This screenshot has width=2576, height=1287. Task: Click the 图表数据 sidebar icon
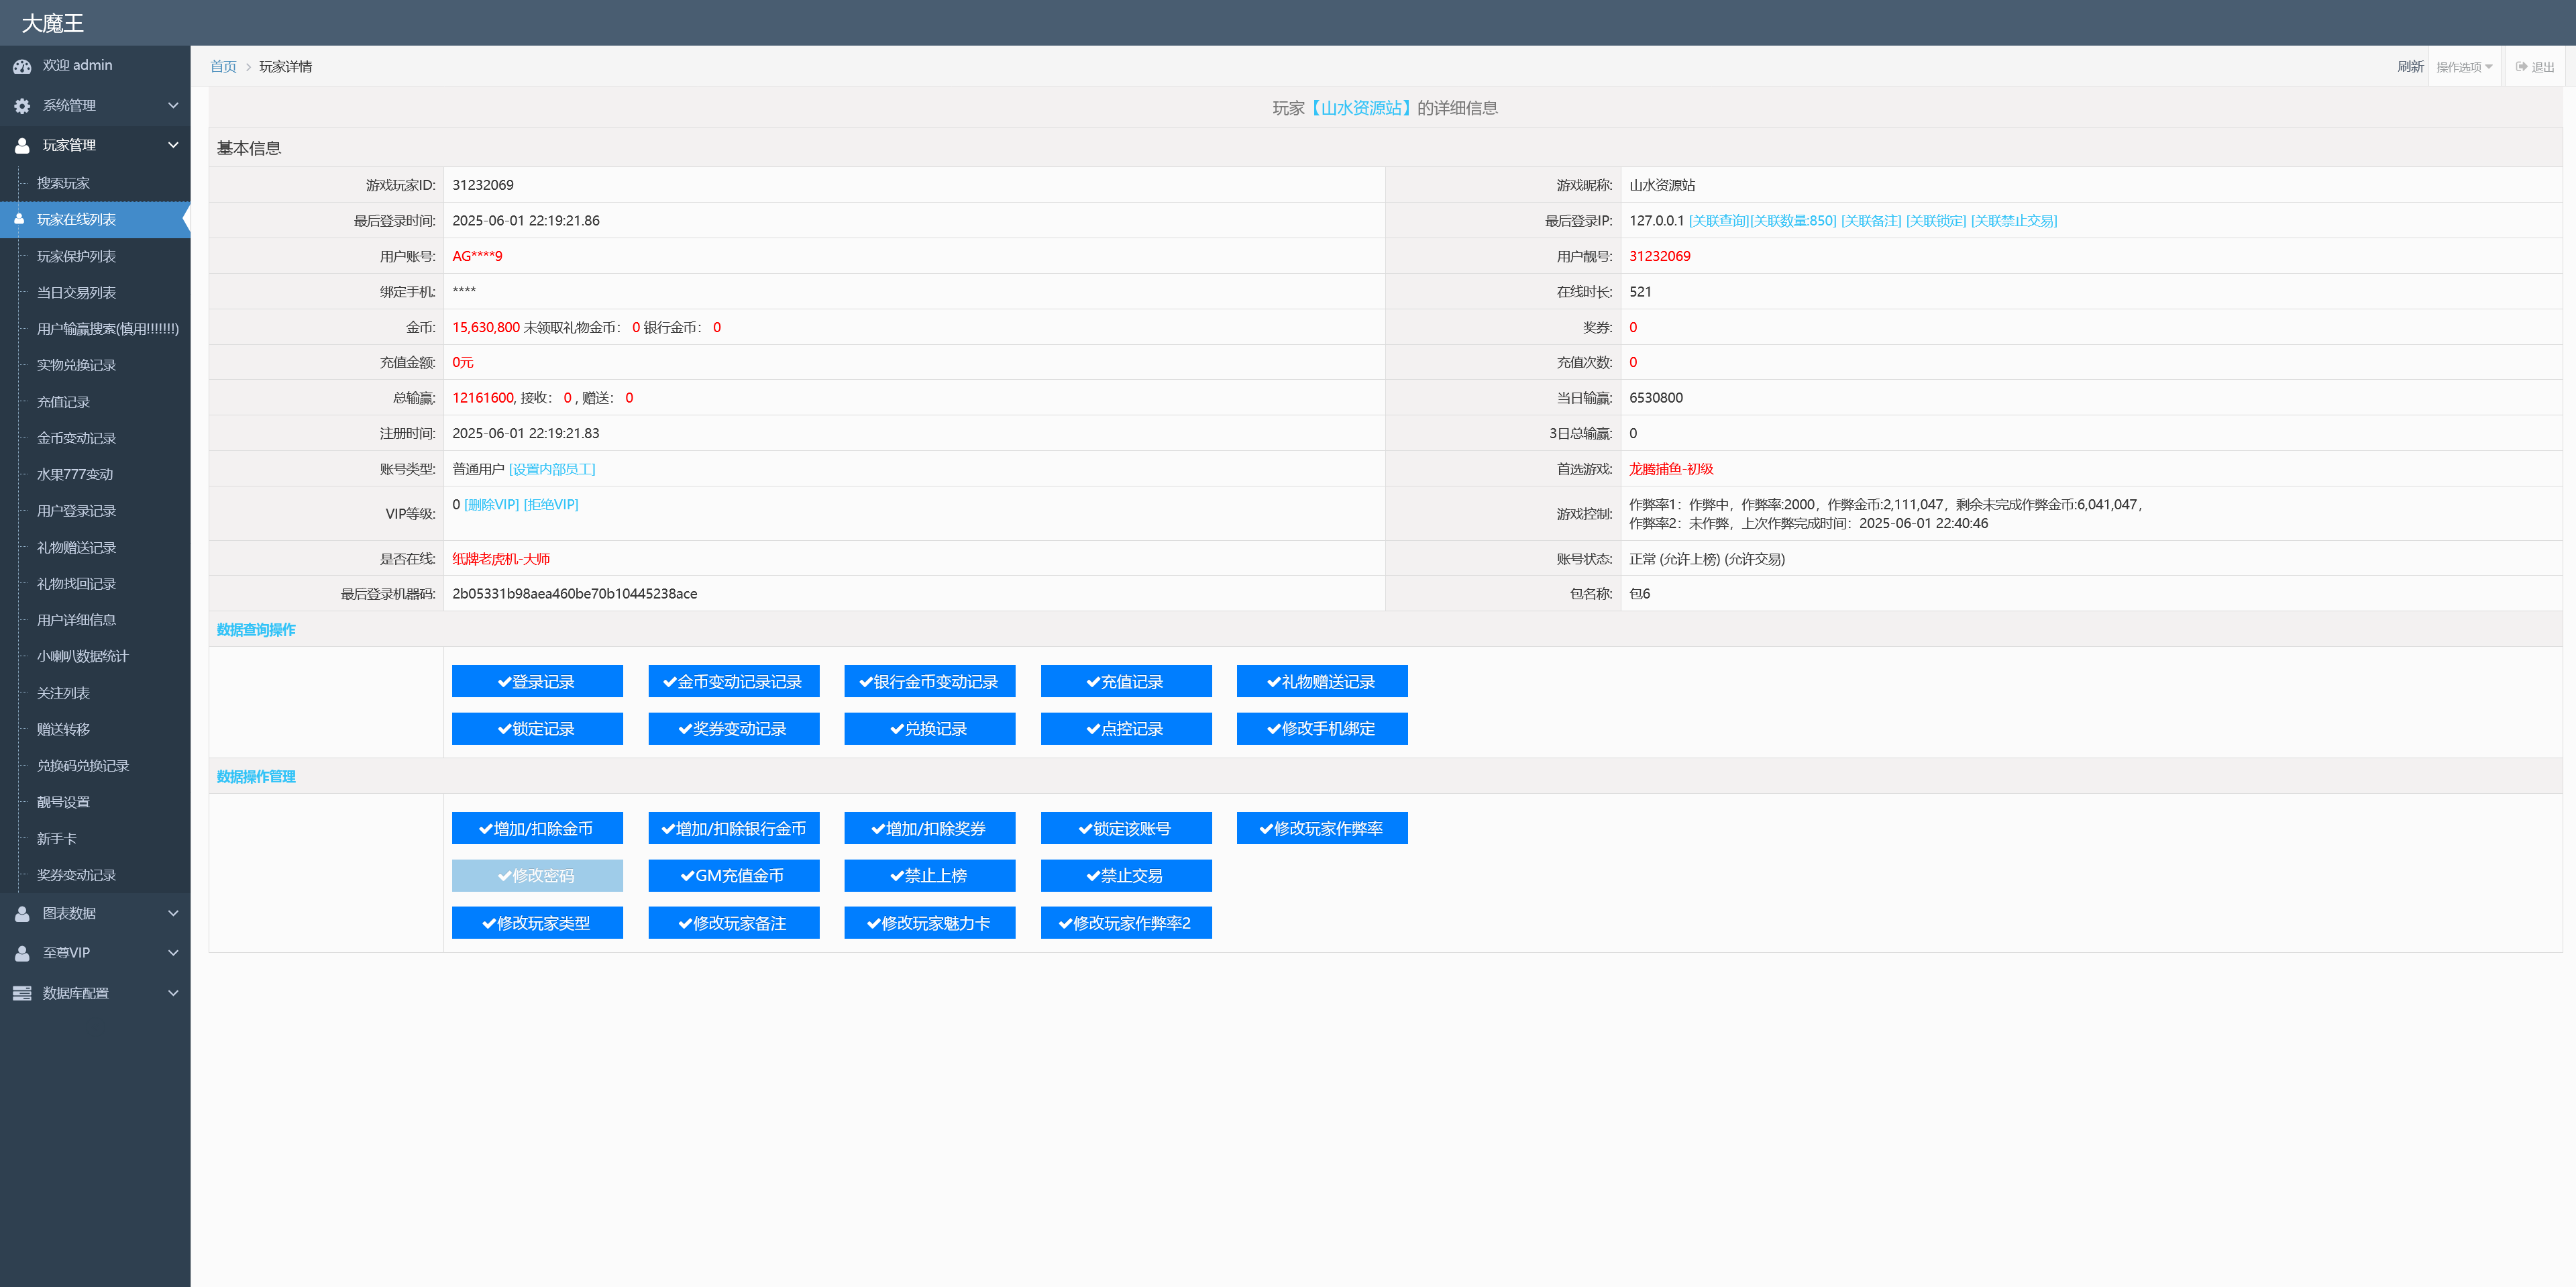[x=22, y=914]
